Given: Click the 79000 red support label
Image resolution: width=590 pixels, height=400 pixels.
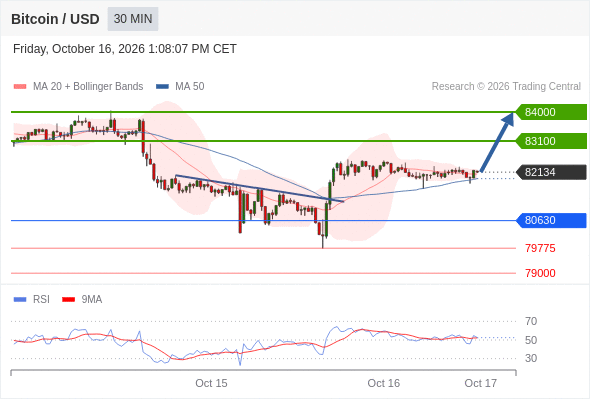Looking at the screenshot, I should tap(540, 273).
